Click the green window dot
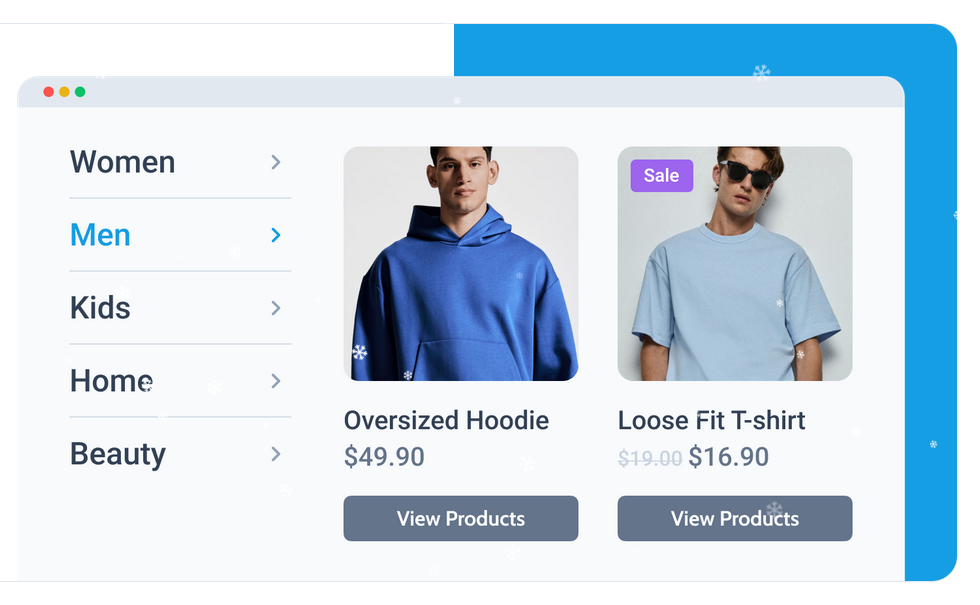The height and width of the screenshot is (605, 980). (x=80, y=92)
